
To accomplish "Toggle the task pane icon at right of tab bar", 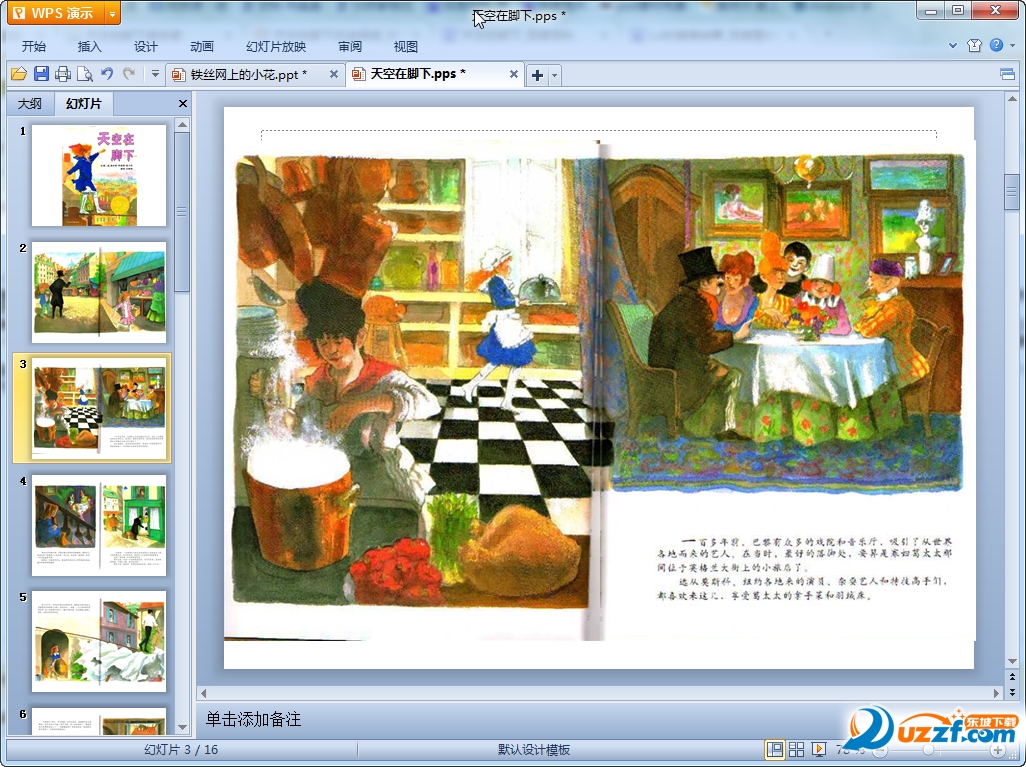I will coord(1008,75).
